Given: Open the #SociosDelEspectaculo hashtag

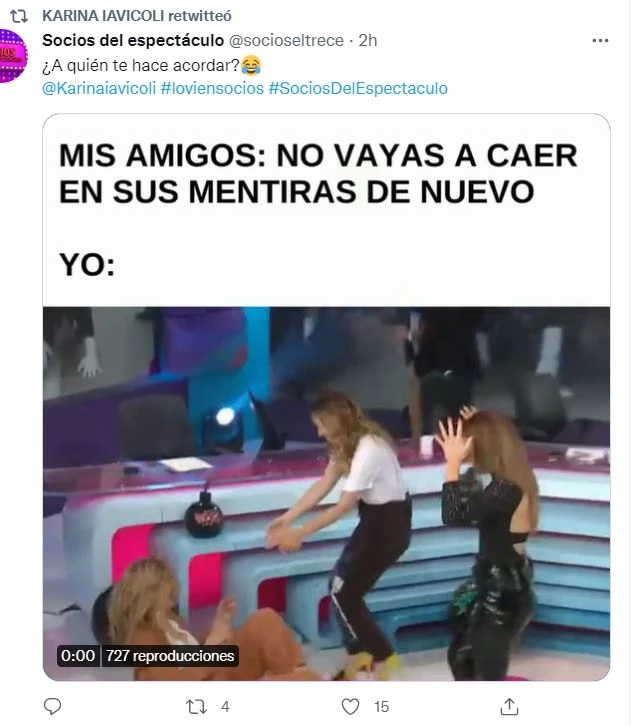Looking at the screenshot, I should pyautogui.click(x=358, y=88).
